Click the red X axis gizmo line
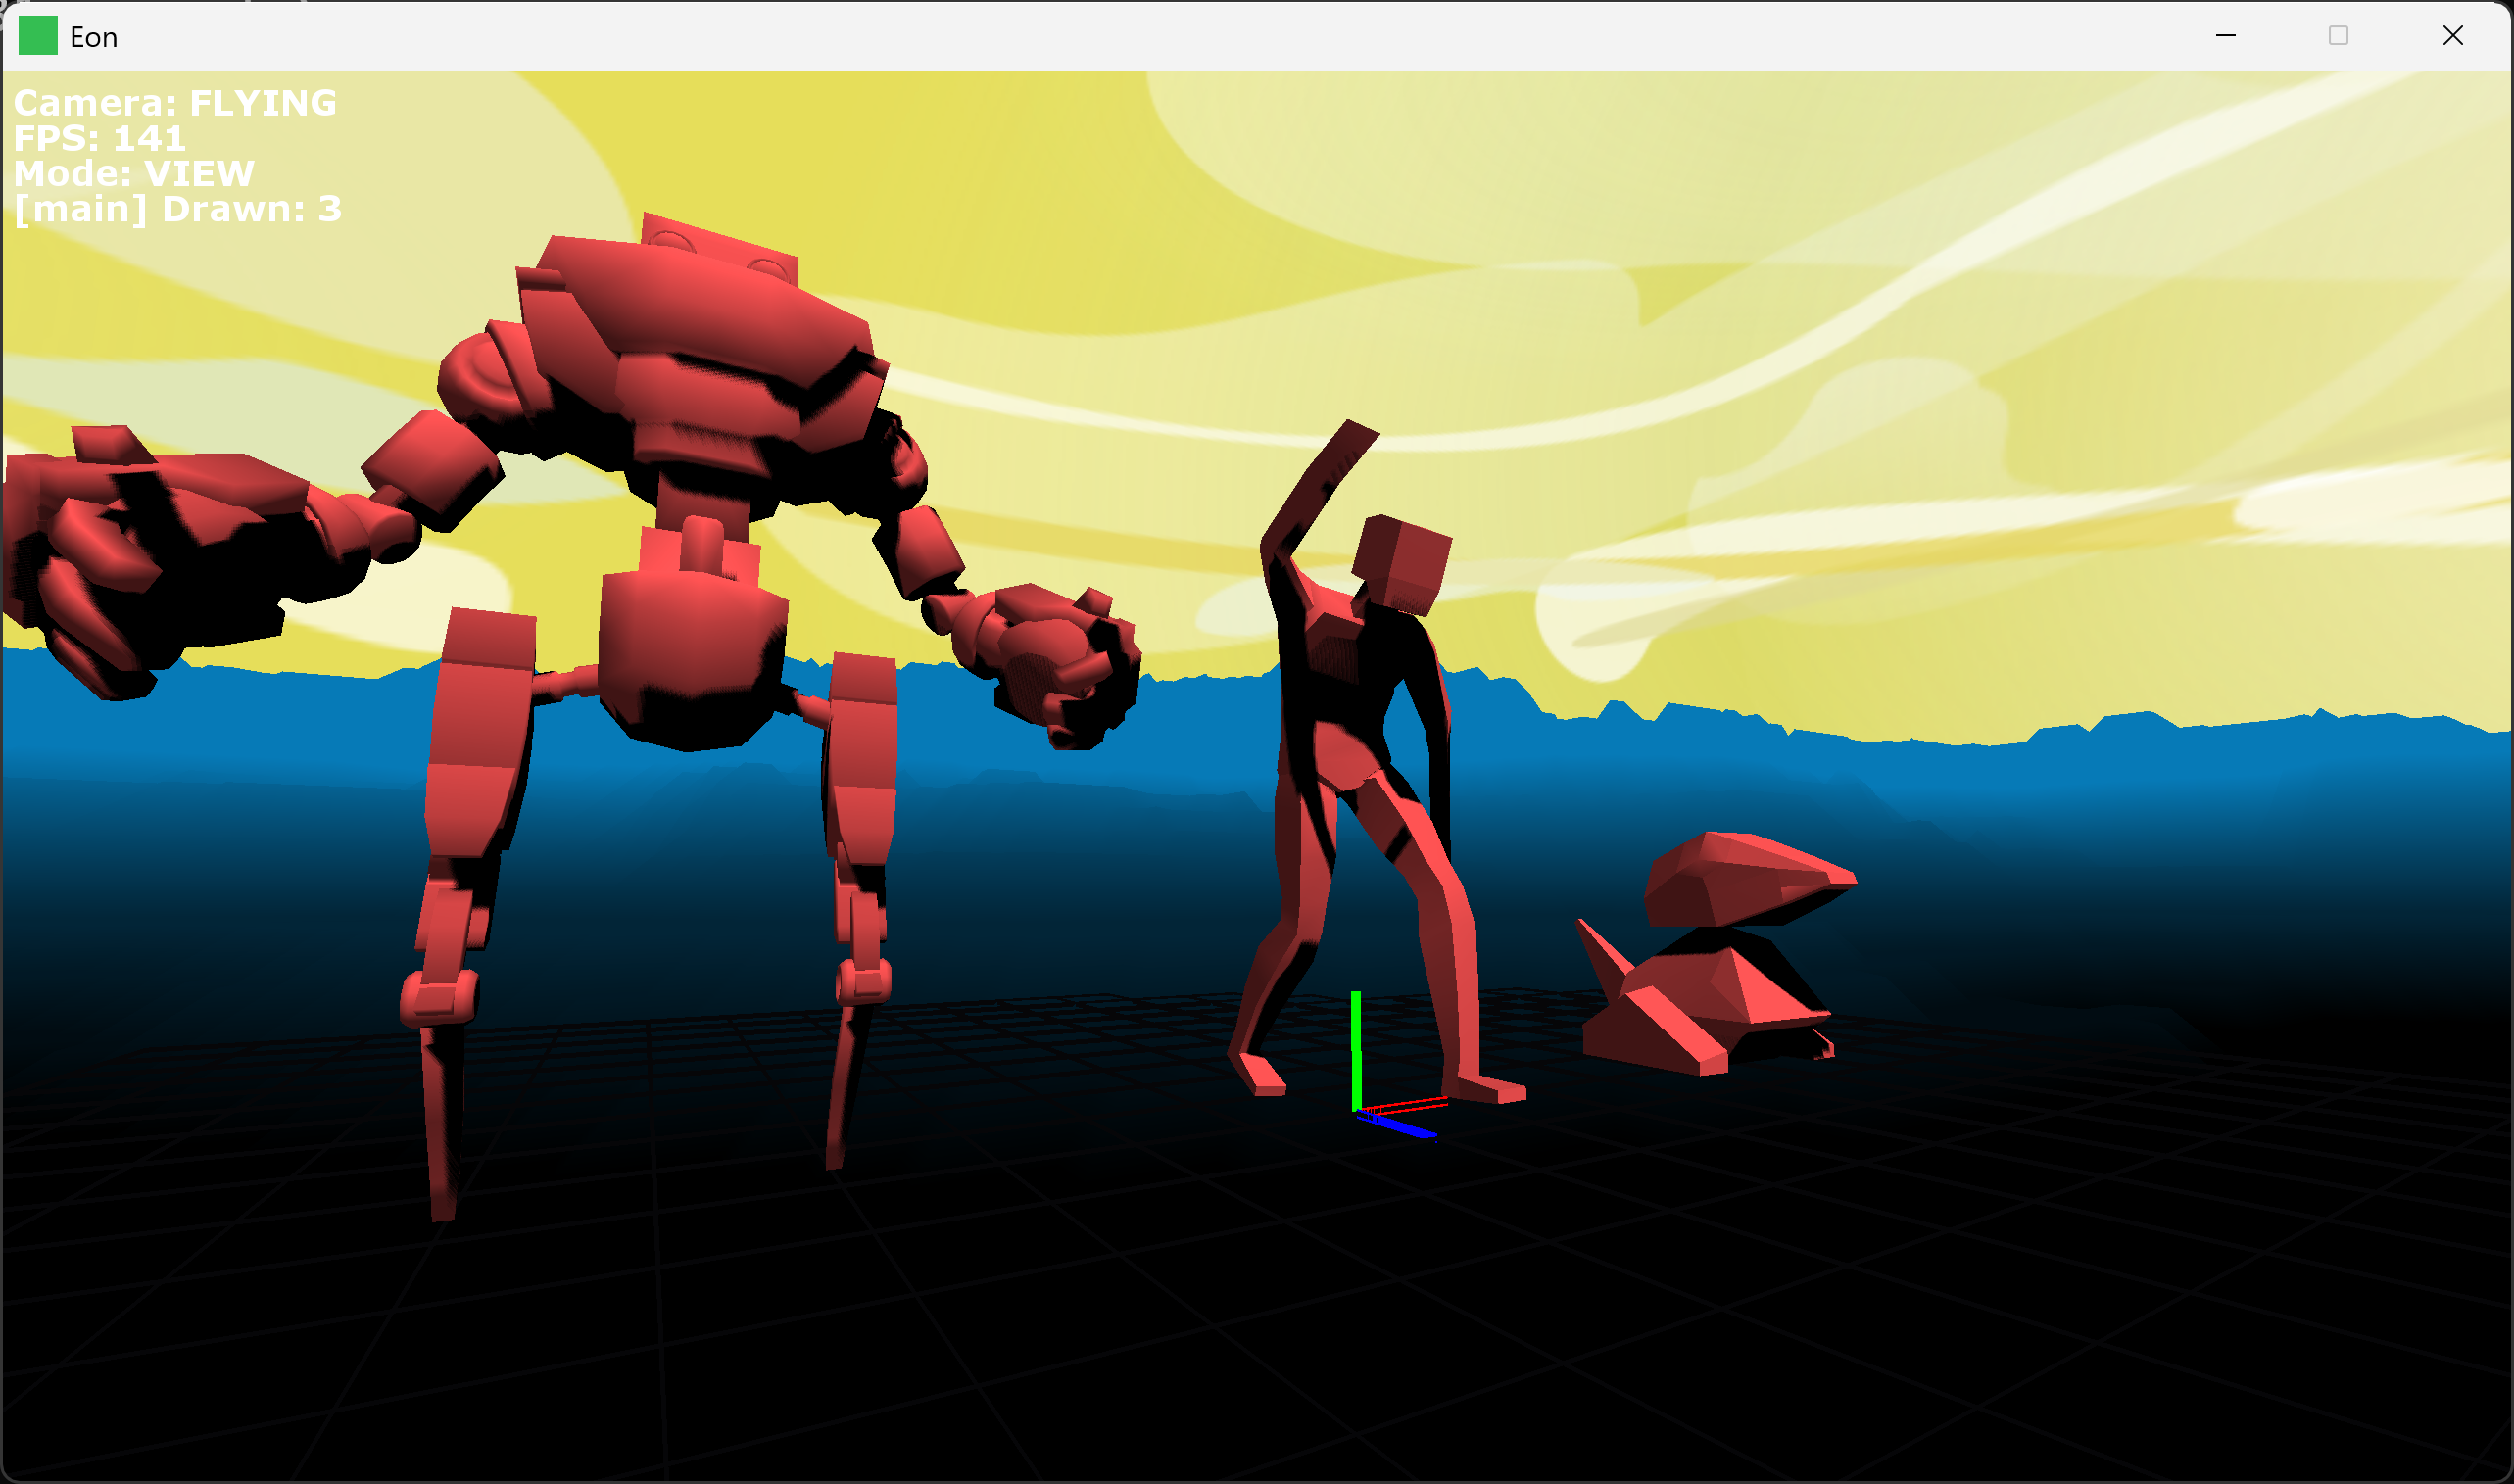 point(1405,1105)
